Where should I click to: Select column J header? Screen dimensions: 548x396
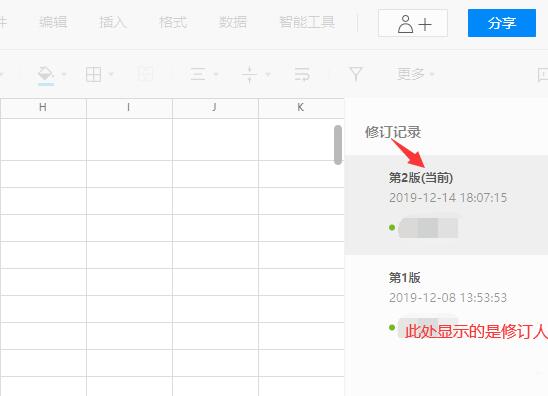[x=215, y=108]
